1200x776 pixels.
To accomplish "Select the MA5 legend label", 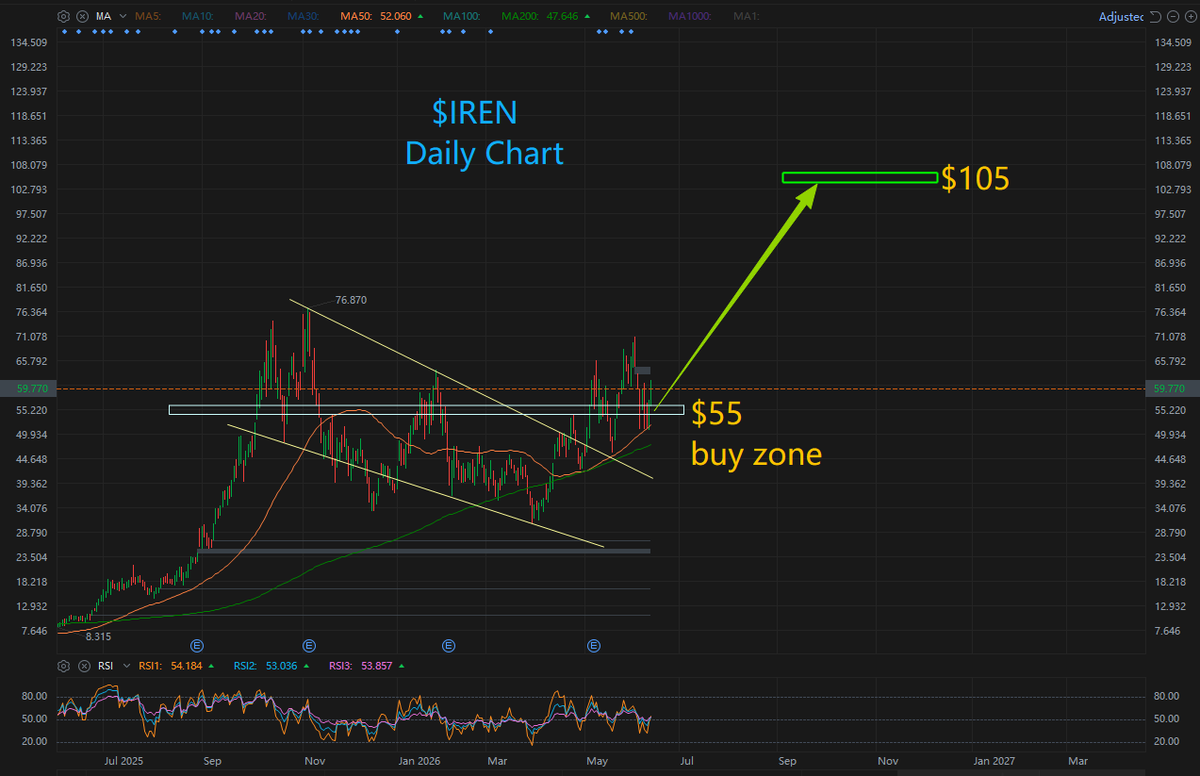I will pyautogui.click(x=148, y=16).
